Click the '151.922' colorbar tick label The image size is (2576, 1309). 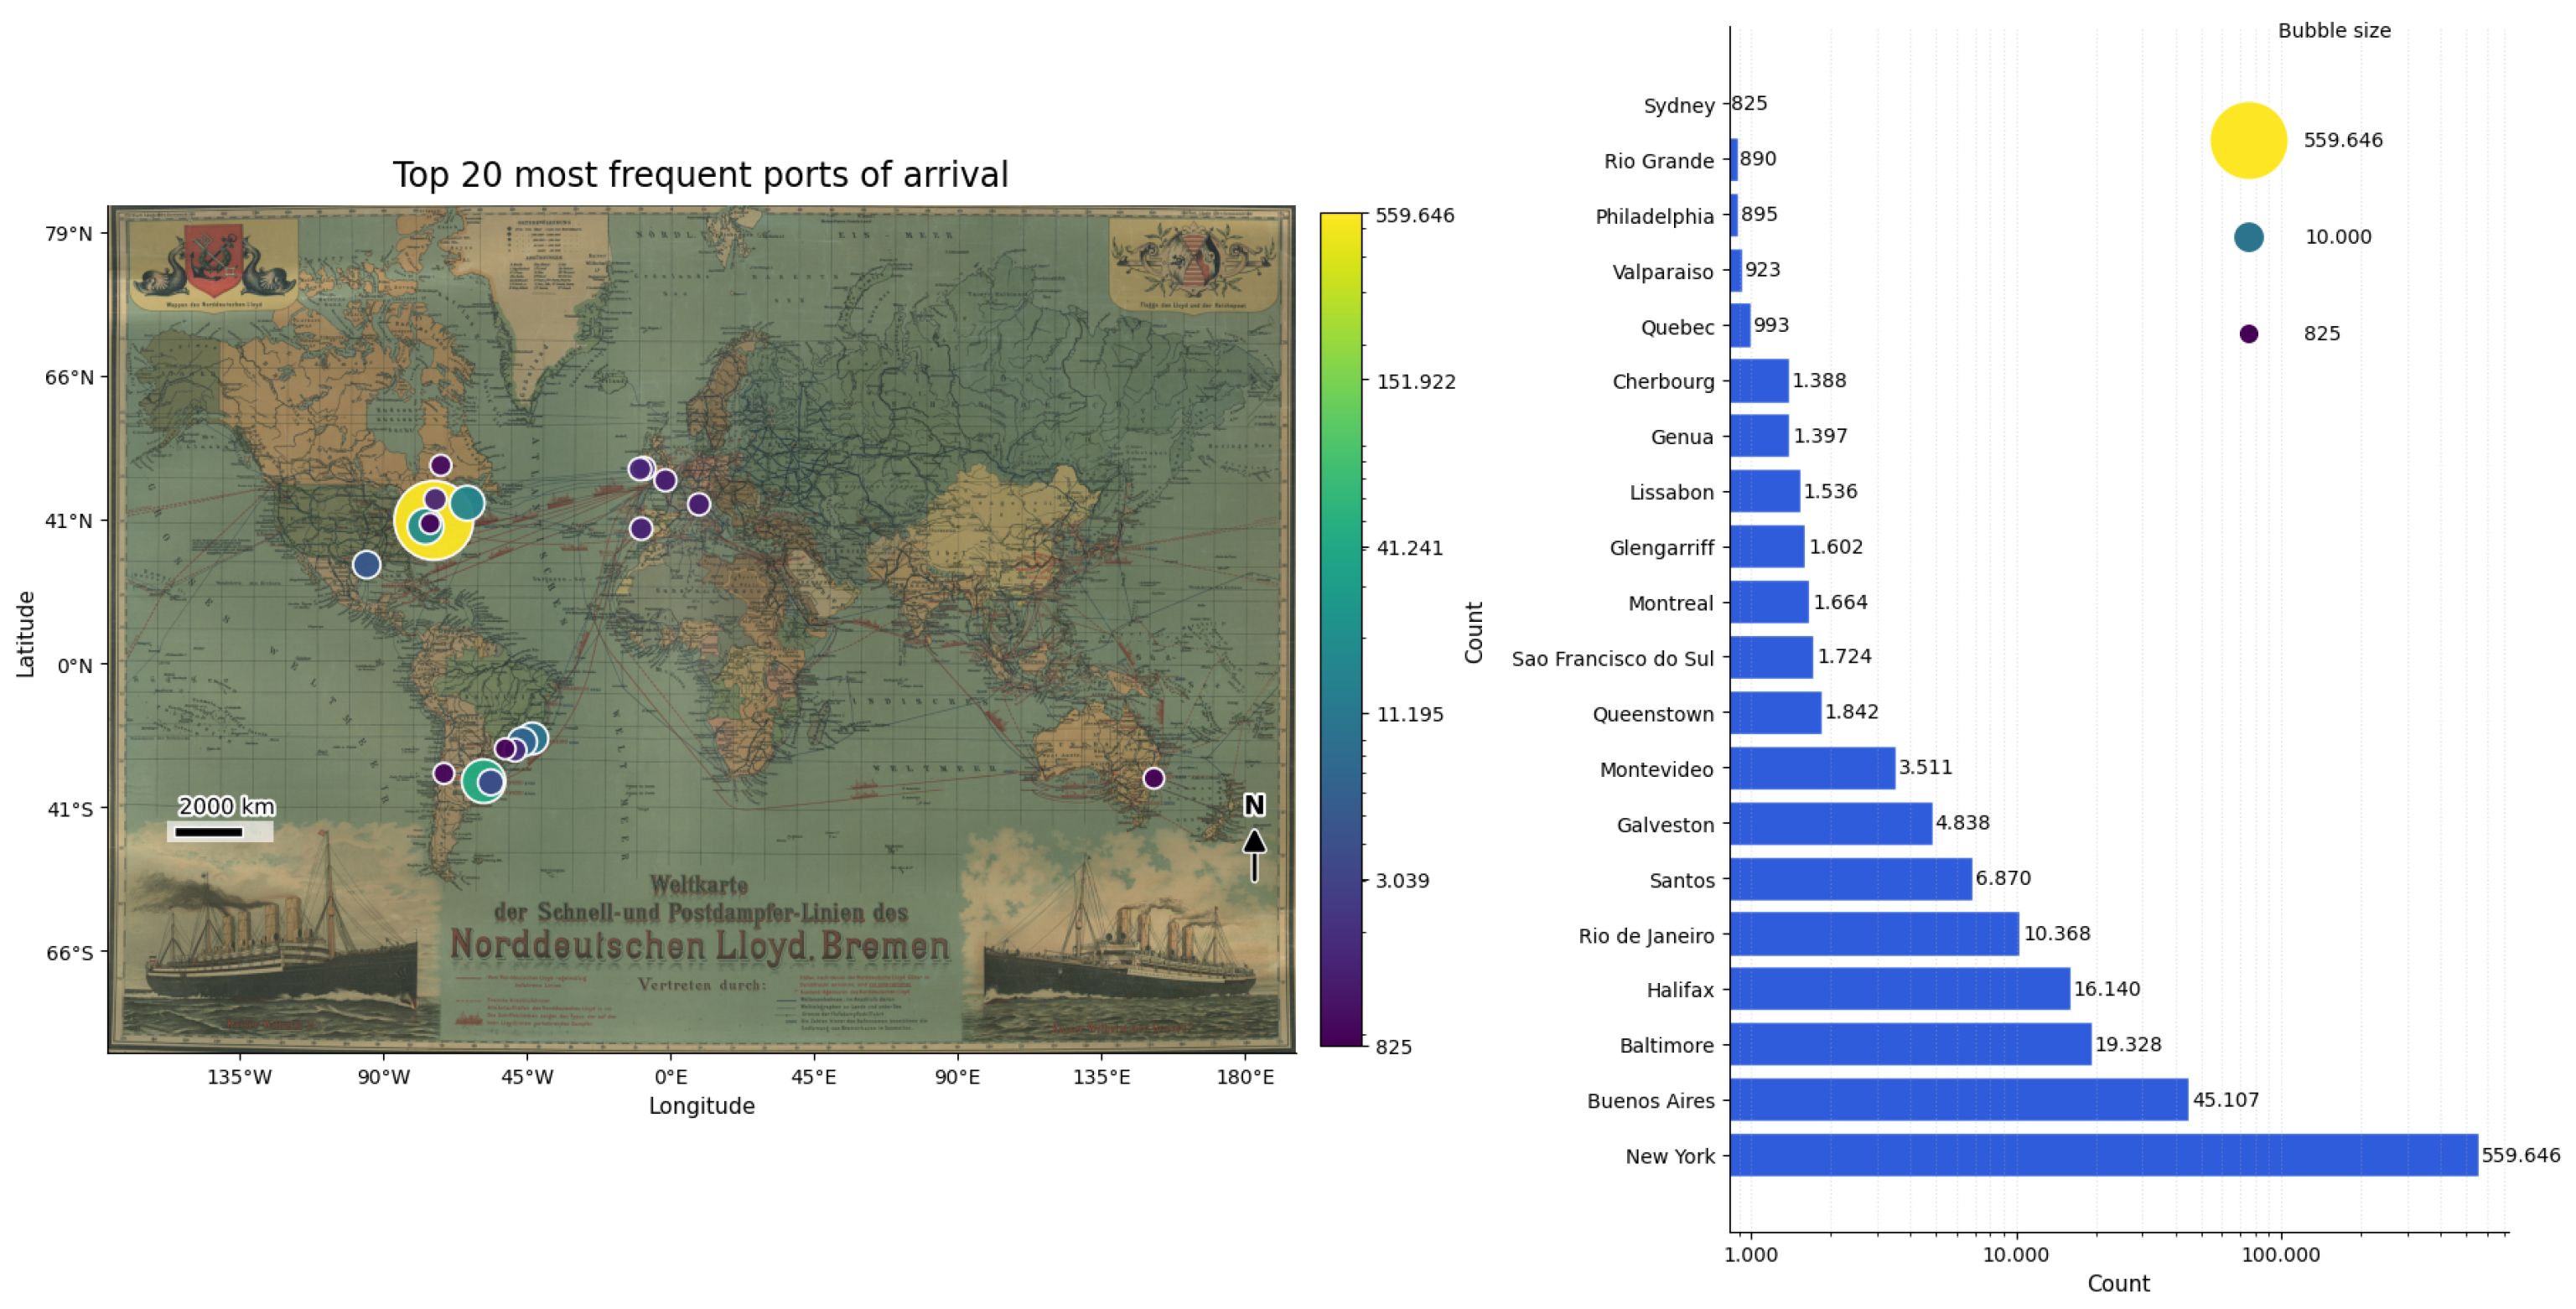click(x=1416, y=381)
